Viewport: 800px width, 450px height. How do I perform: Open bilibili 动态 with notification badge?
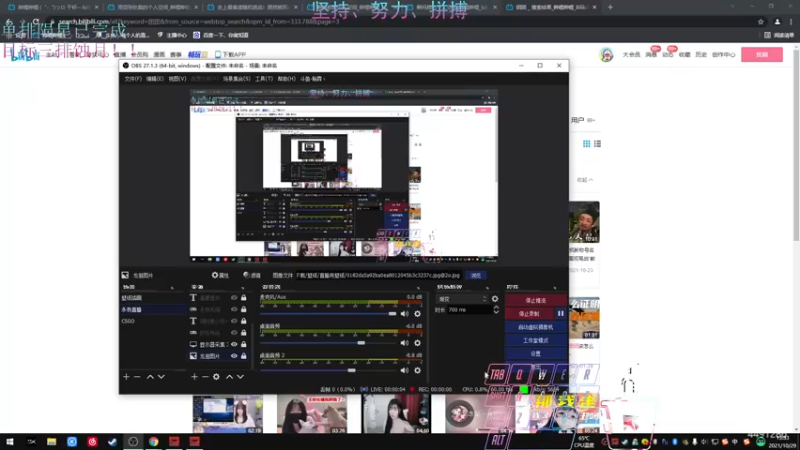coord(668,54)
